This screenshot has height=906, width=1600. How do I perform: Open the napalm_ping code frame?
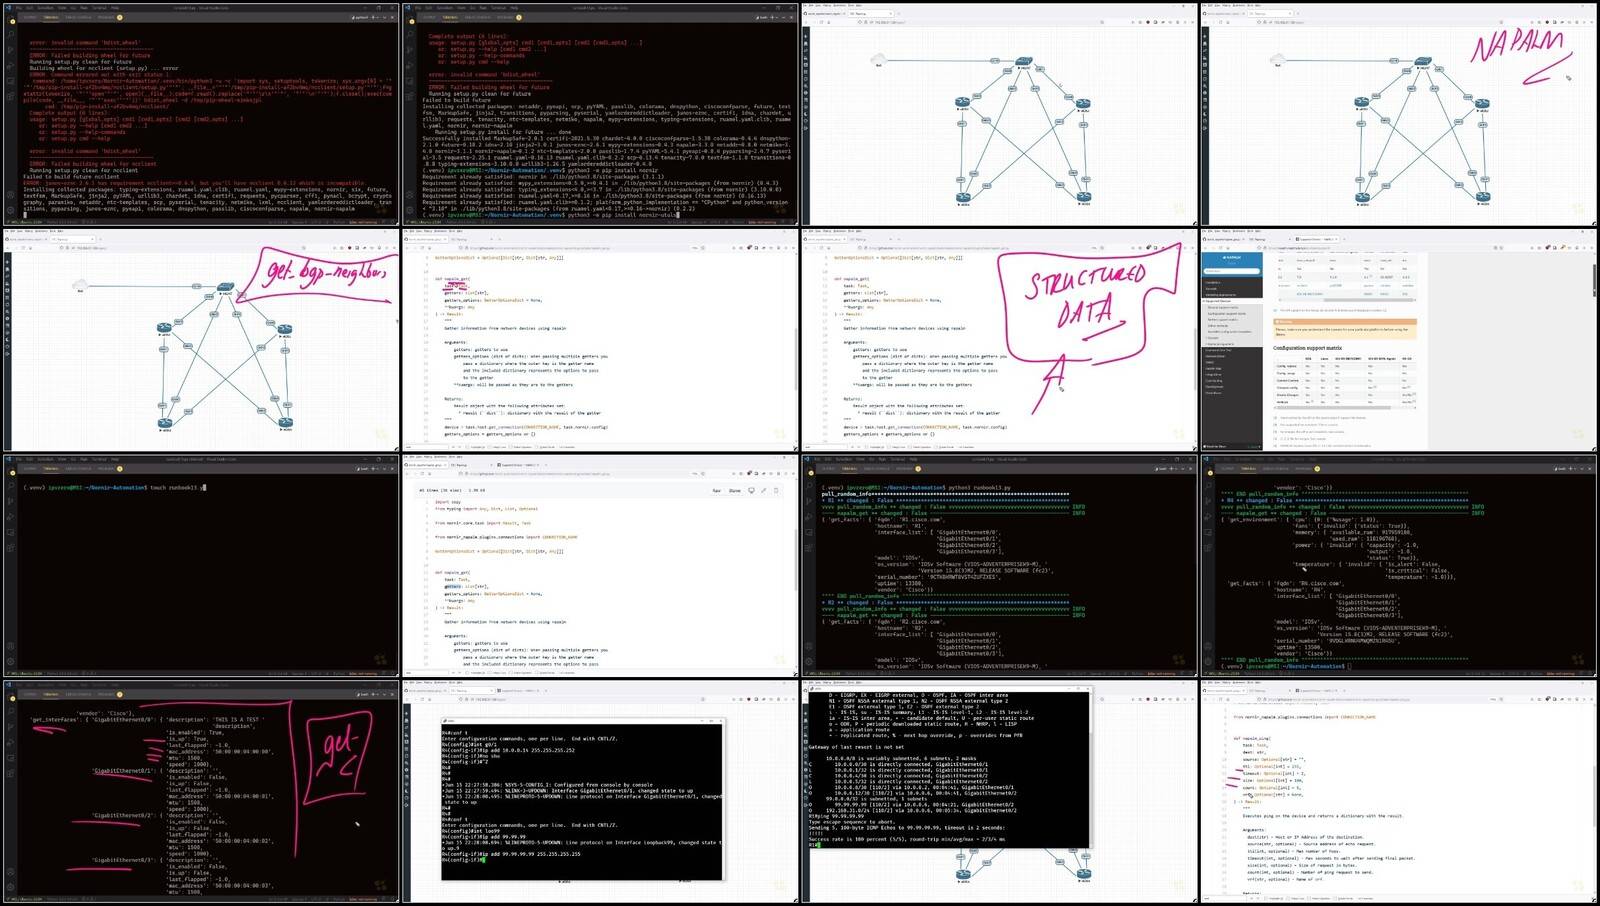[x=1400, y=792]
